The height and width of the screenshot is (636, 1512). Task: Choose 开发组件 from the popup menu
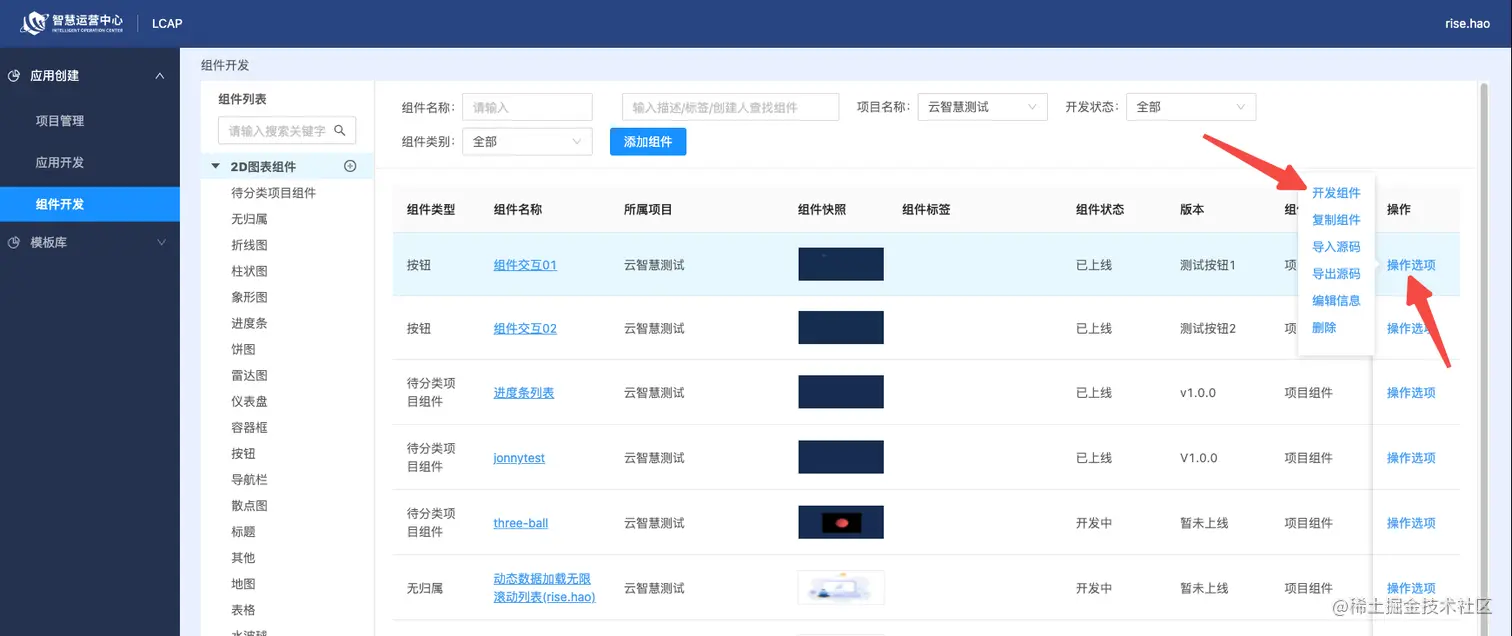(x=1336, y=193)
